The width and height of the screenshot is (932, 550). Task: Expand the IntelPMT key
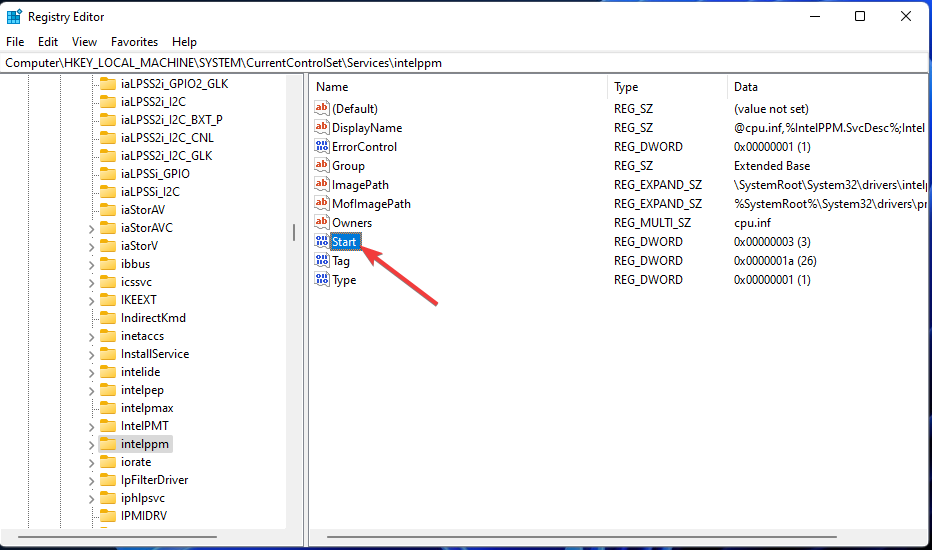(92, 427)
